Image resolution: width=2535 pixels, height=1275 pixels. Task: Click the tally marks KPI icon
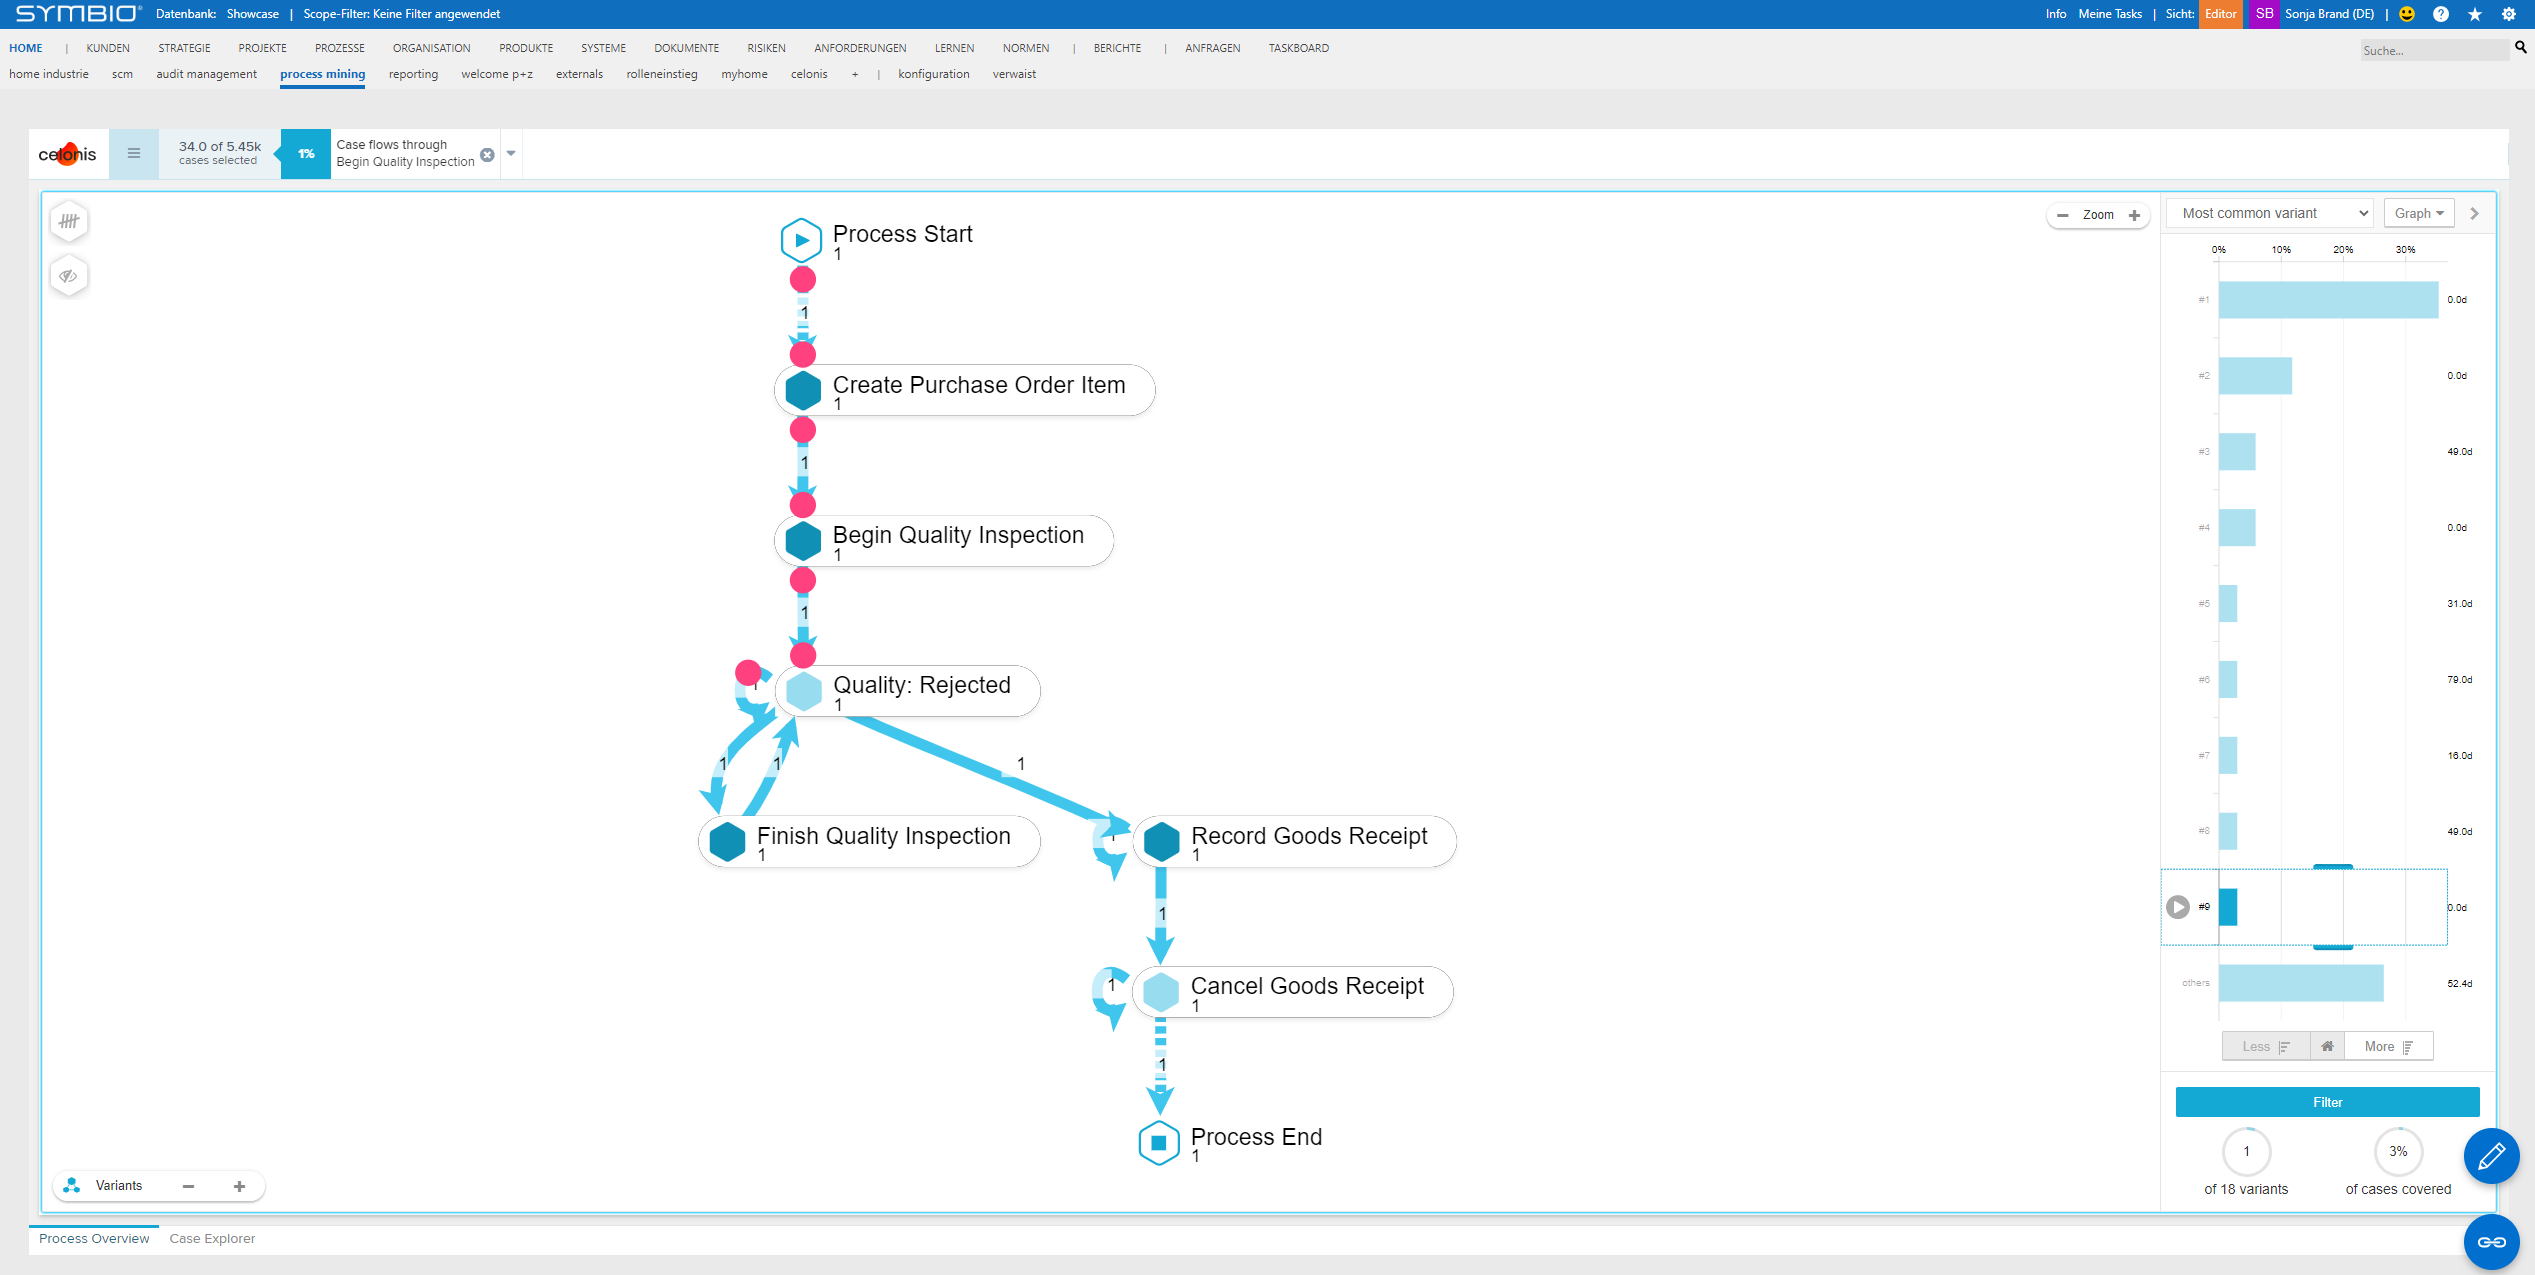(x=69, y=221)
